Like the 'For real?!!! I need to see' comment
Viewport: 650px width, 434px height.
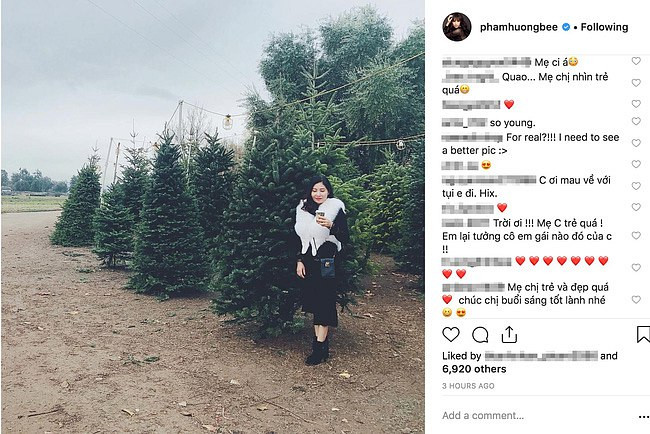pyautogui.click(x=636, y=143)
